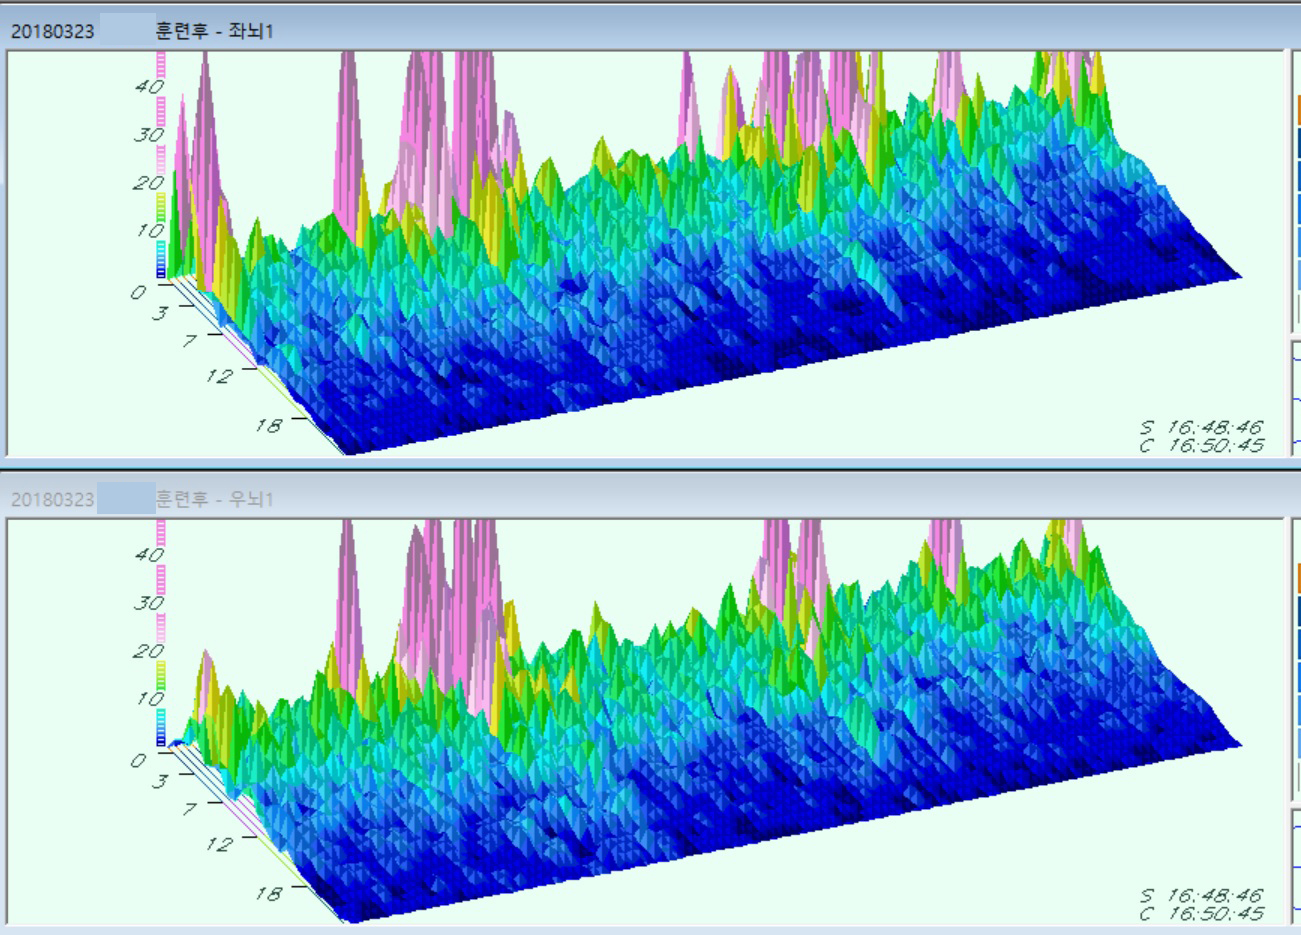Select the 우뇌1 window title bar
Image resolution: width=1301 pixels, height=935 pixels.
coord(640,498)
